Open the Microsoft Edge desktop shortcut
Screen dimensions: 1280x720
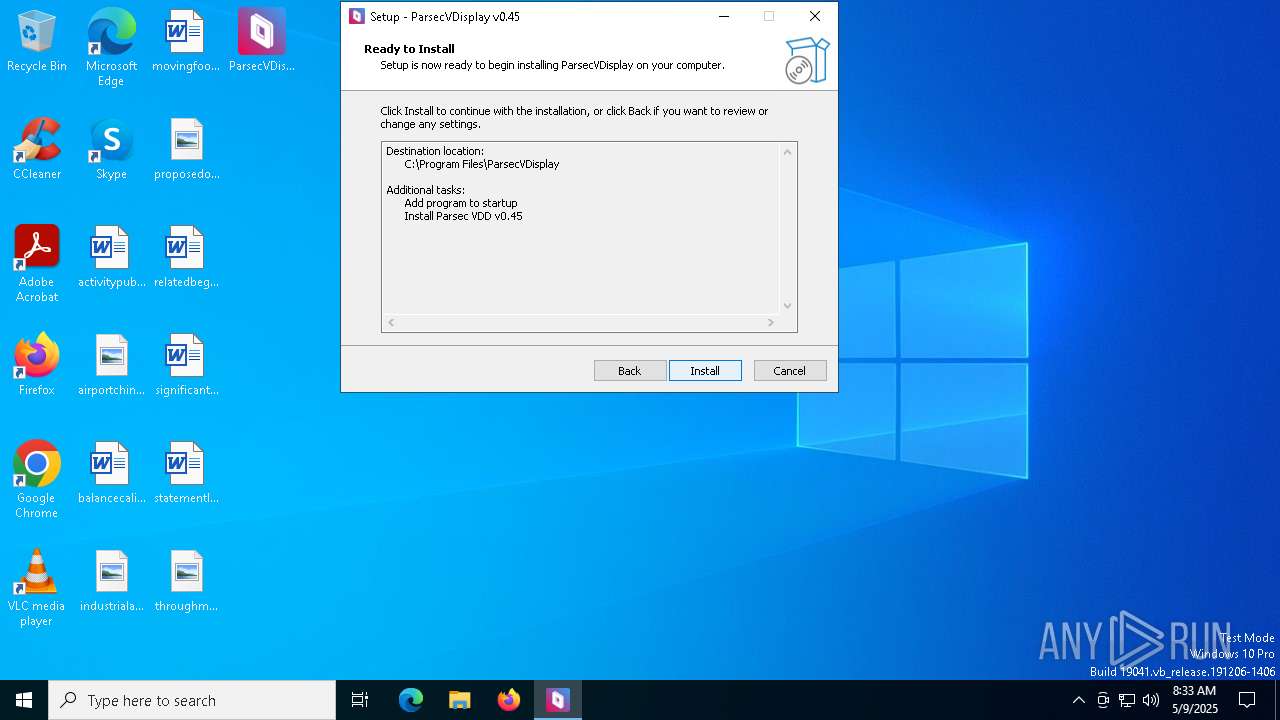111,48
